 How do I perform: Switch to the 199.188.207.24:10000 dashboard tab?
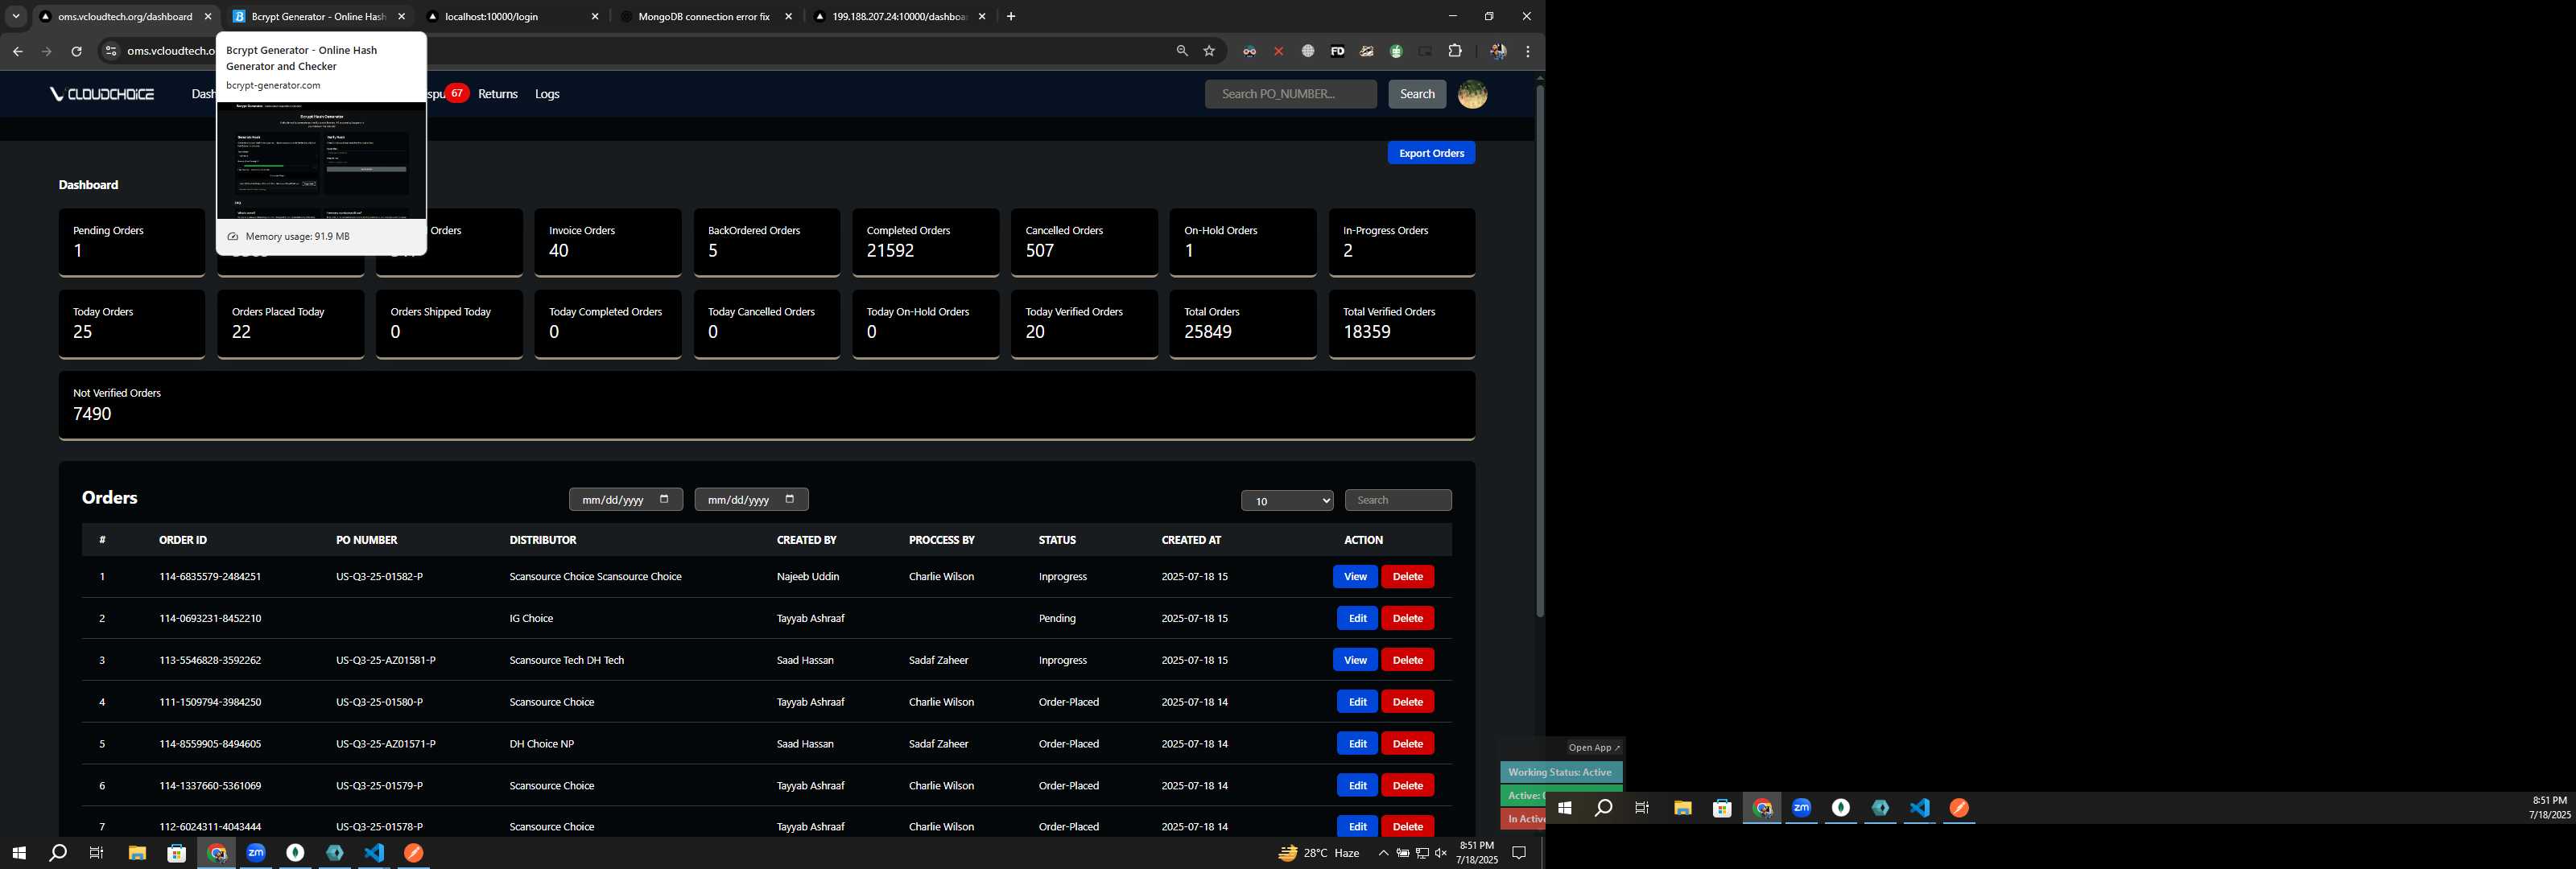898,16
